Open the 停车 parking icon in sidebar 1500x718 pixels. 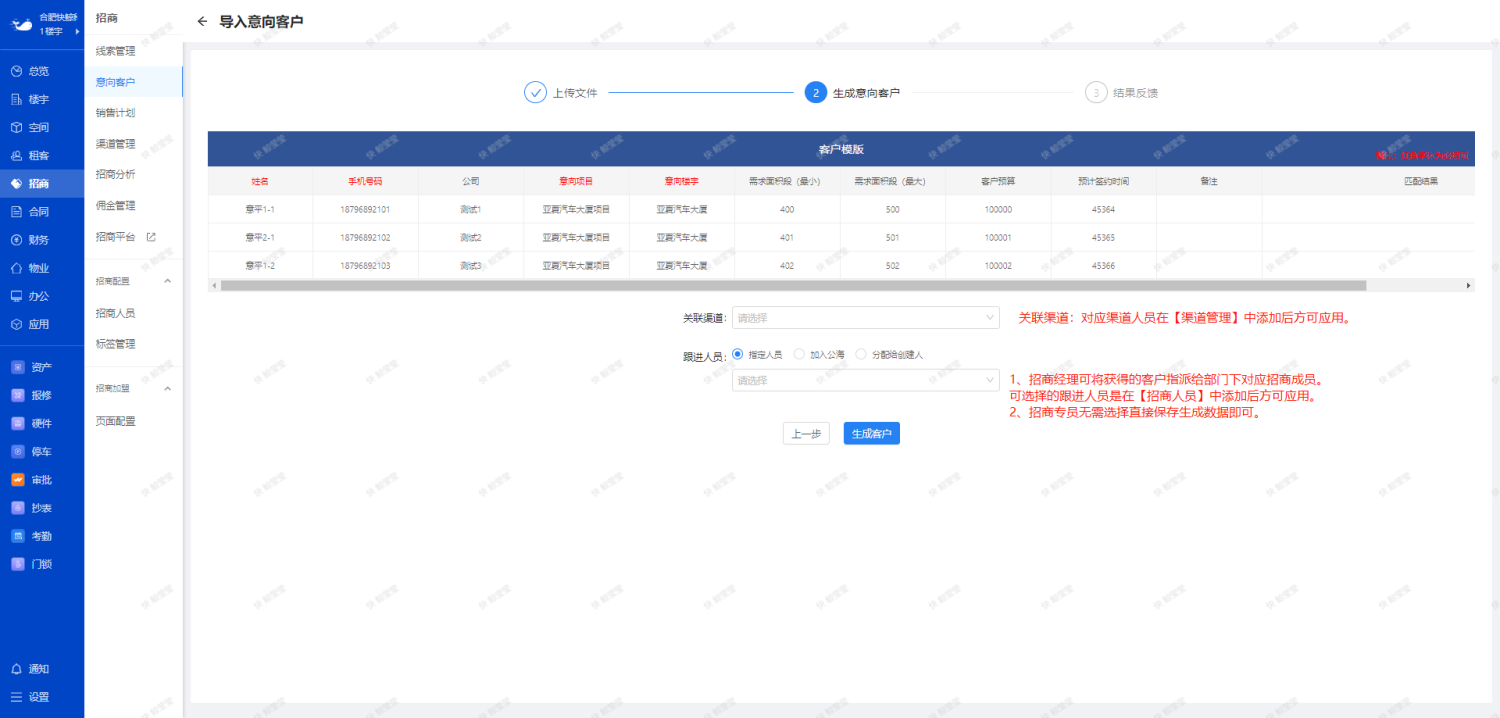pos(17,451)
